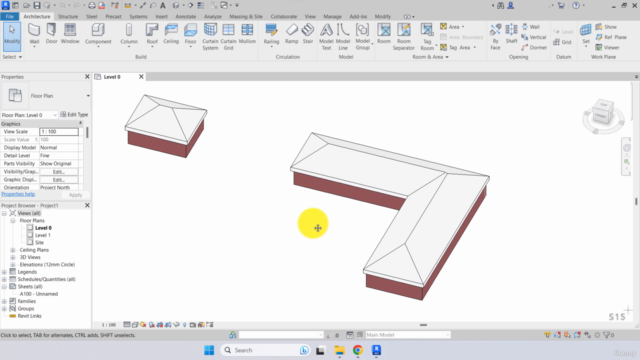
Task: Select the Shaft opening tool
Action: point(511,34)
